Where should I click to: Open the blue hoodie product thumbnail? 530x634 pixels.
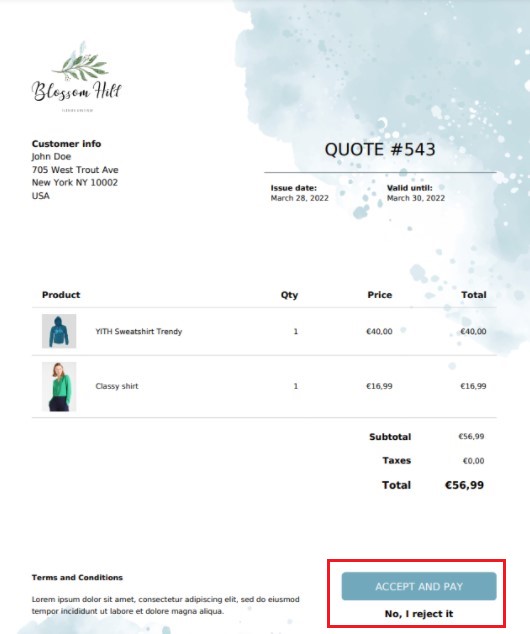(59, 331)
